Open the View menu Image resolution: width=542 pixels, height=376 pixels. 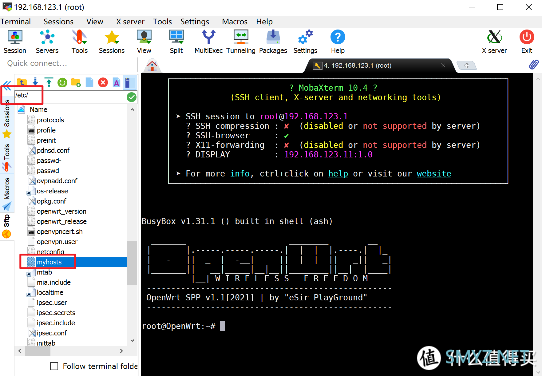pos(95,21)
